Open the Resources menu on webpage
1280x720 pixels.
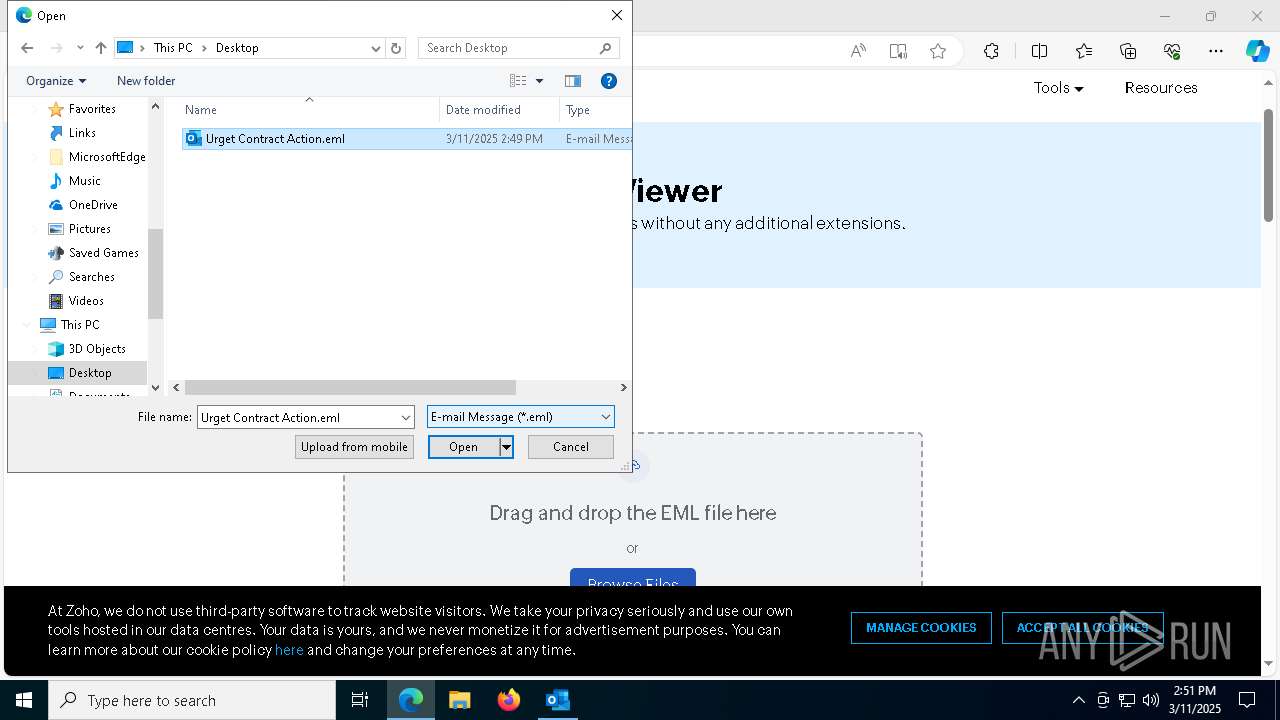(1161, 88)
